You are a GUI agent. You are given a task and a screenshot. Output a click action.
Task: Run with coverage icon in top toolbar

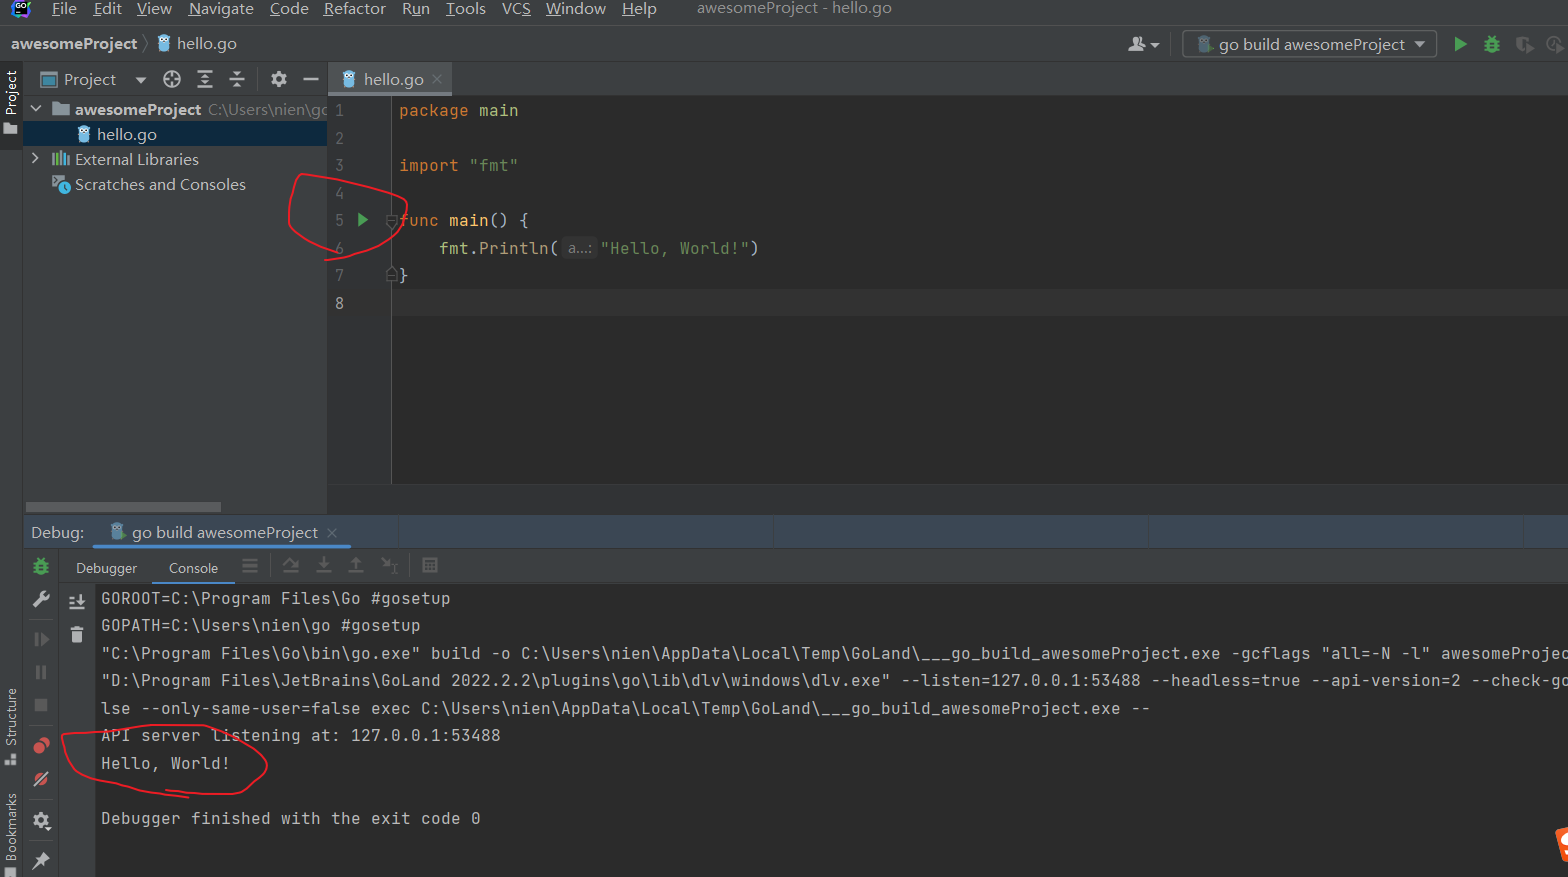point(1524,44)
